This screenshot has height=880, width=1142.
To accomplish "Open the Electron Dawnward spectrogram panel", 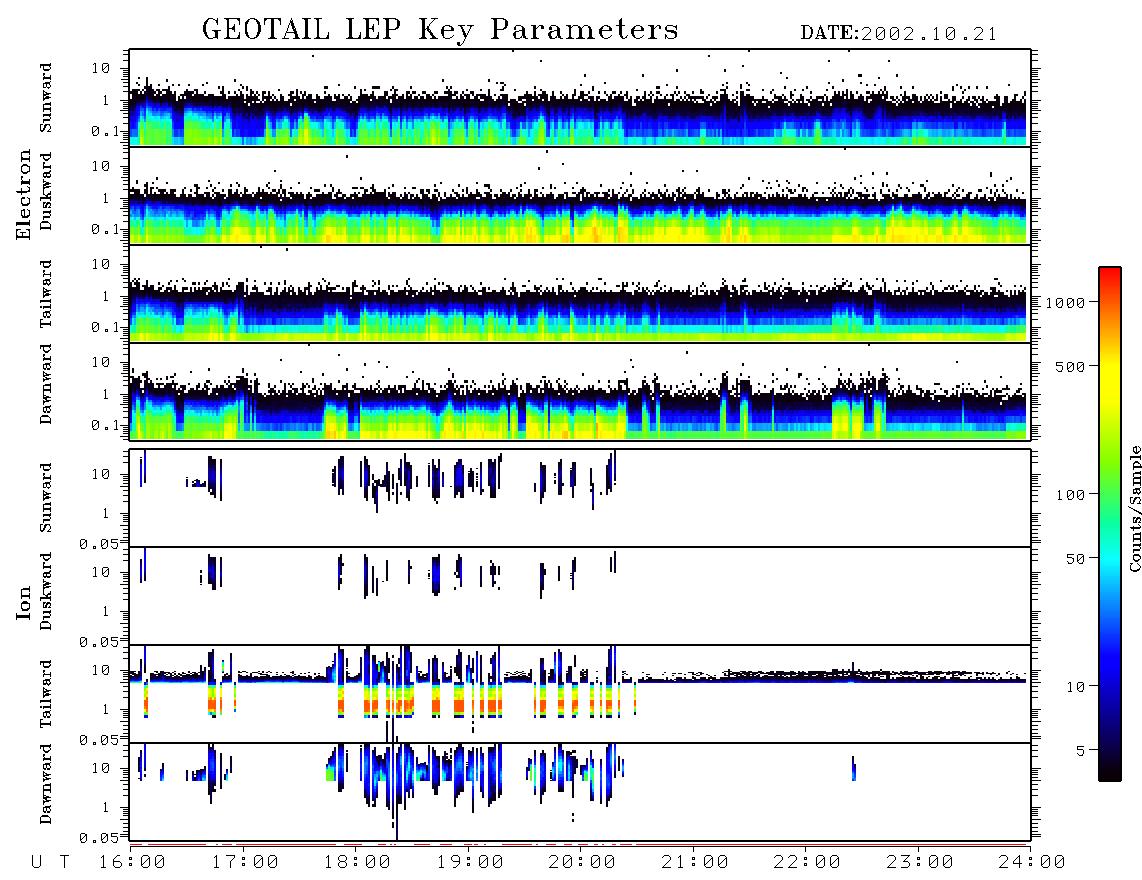I will pyautogui.click(x=580, y=391).
